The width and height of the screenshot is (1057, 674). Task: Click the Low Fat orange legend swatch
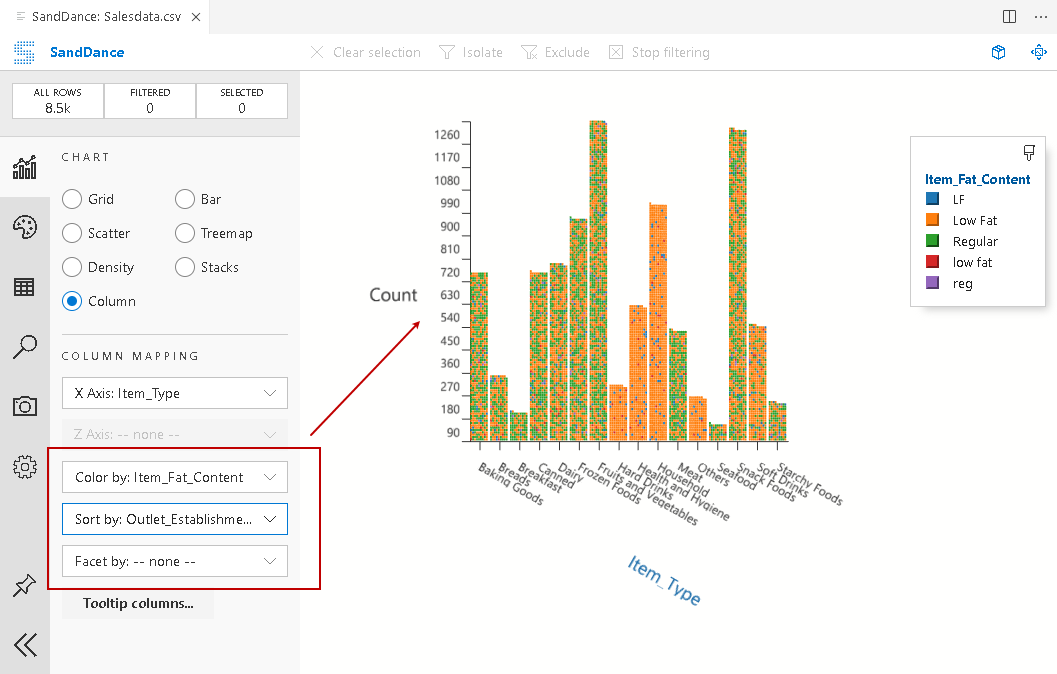pos(932,220)
